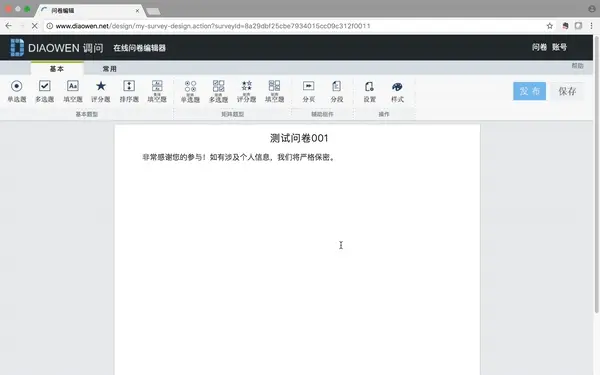Insert a 多选题 checkbox question
This screenshot has height=375, width=600.
(45, 91)
